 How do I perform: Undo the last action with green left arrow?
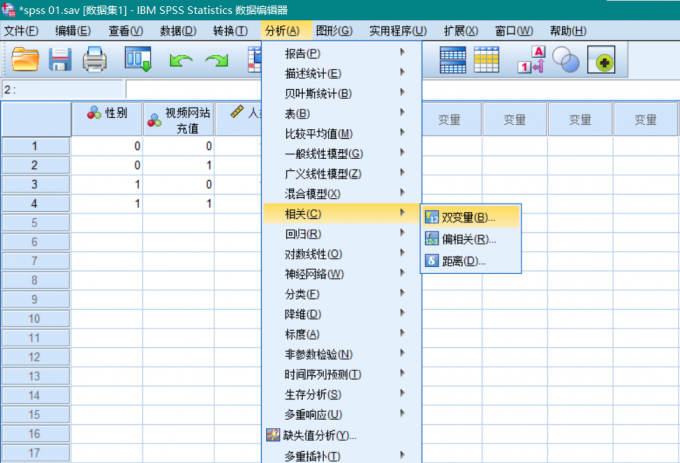tap(181, 60)
